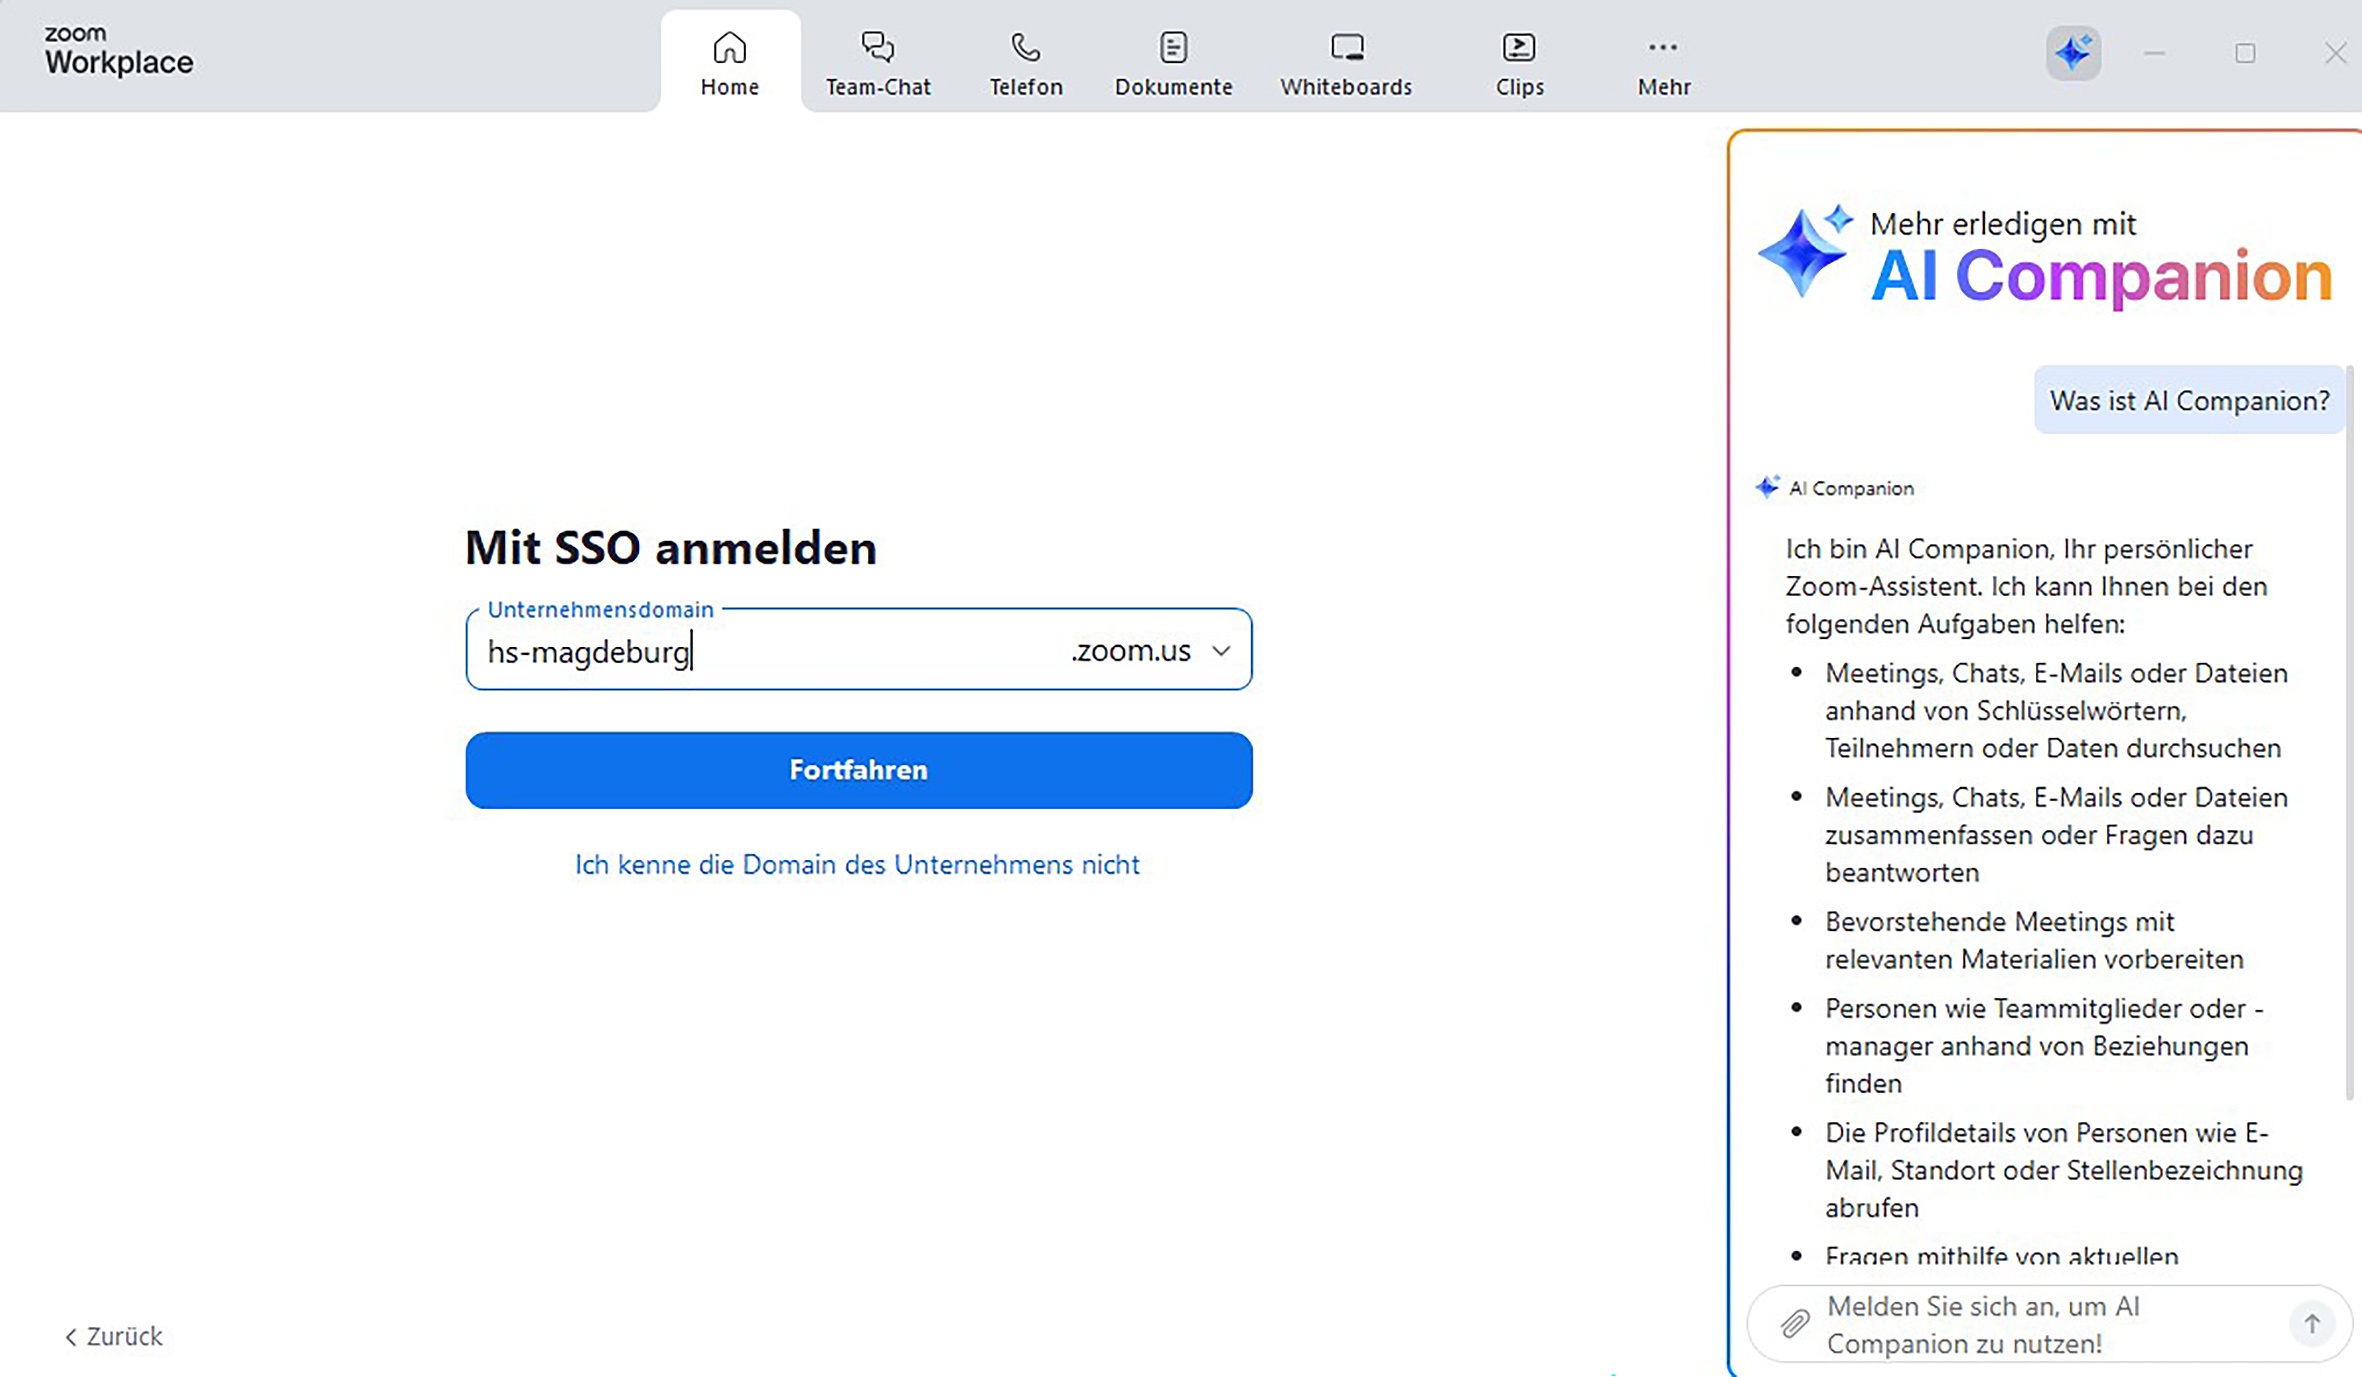Open the Telefon phone icon
This screenshot has height=1377, width=2362.
[1025, 48]
